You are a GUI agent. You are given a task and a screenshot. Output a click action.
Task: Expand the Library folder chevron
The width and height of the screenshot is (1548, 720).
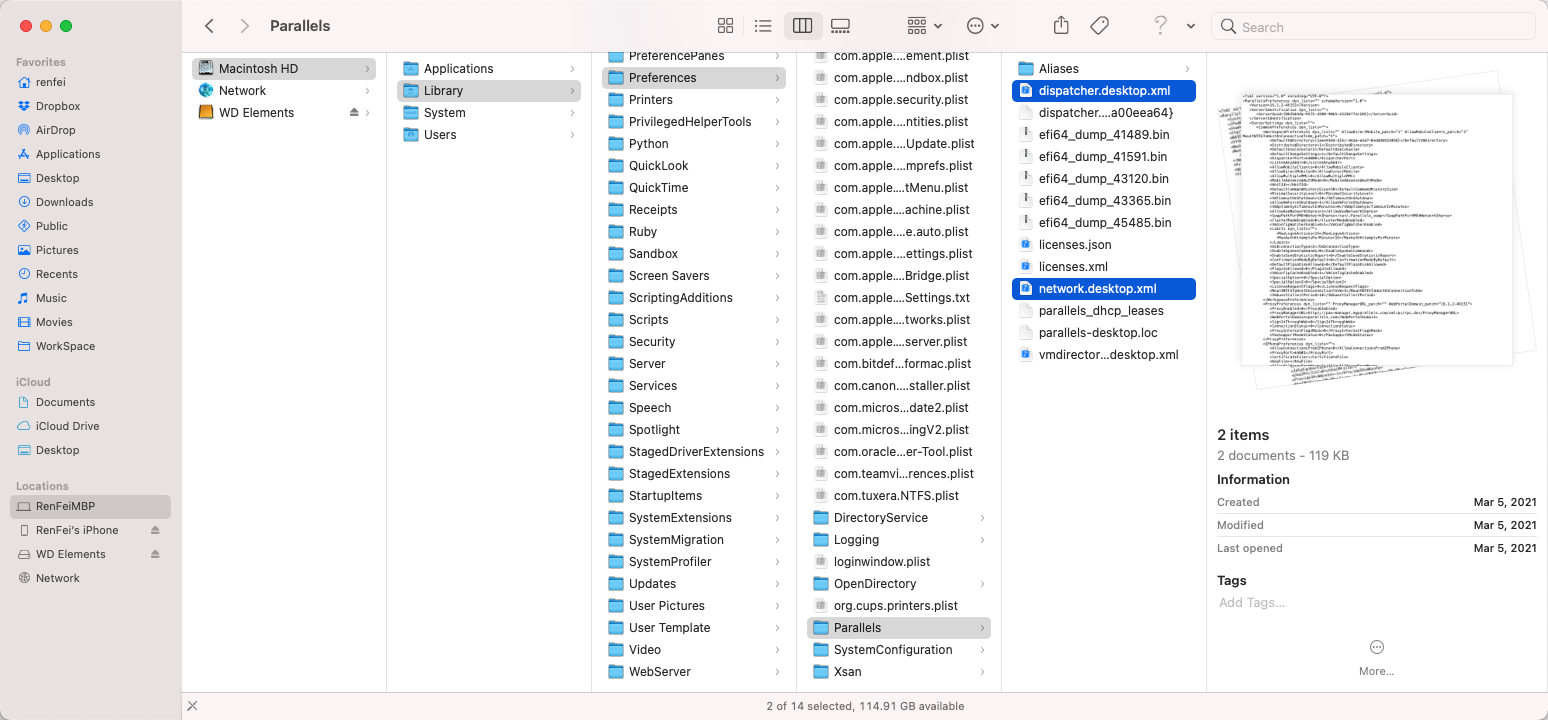[x=572, y=91]
